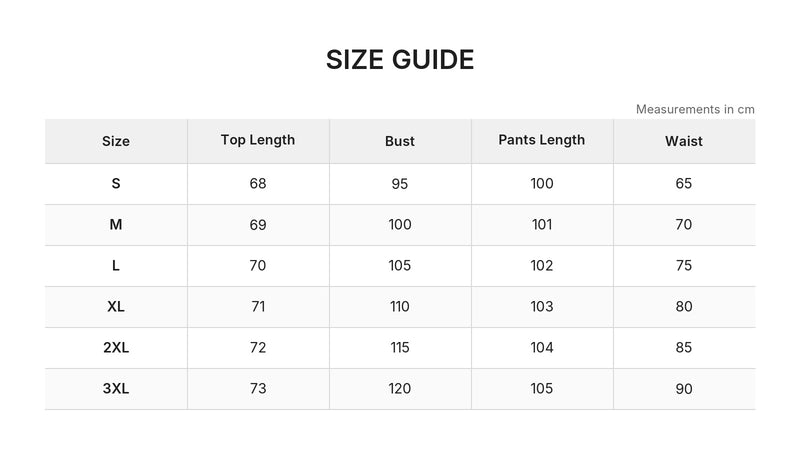Click the Measurements in cm note
Viewport: 800px width, 457px height.
695,109
